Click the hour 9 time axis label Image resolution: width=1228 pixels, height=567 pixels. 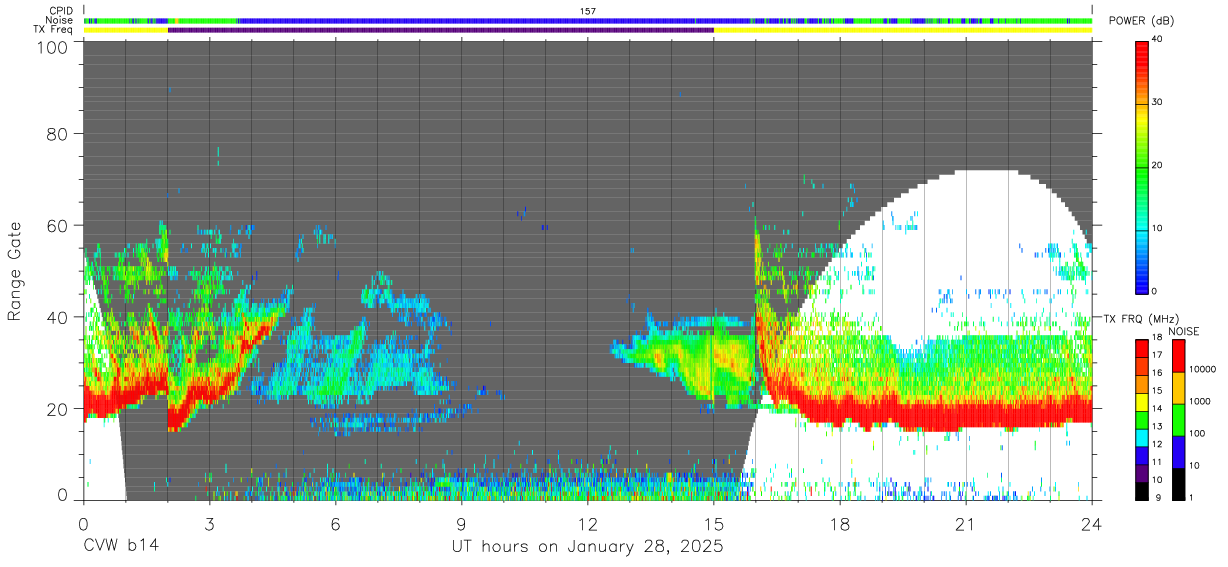point(461,523)
